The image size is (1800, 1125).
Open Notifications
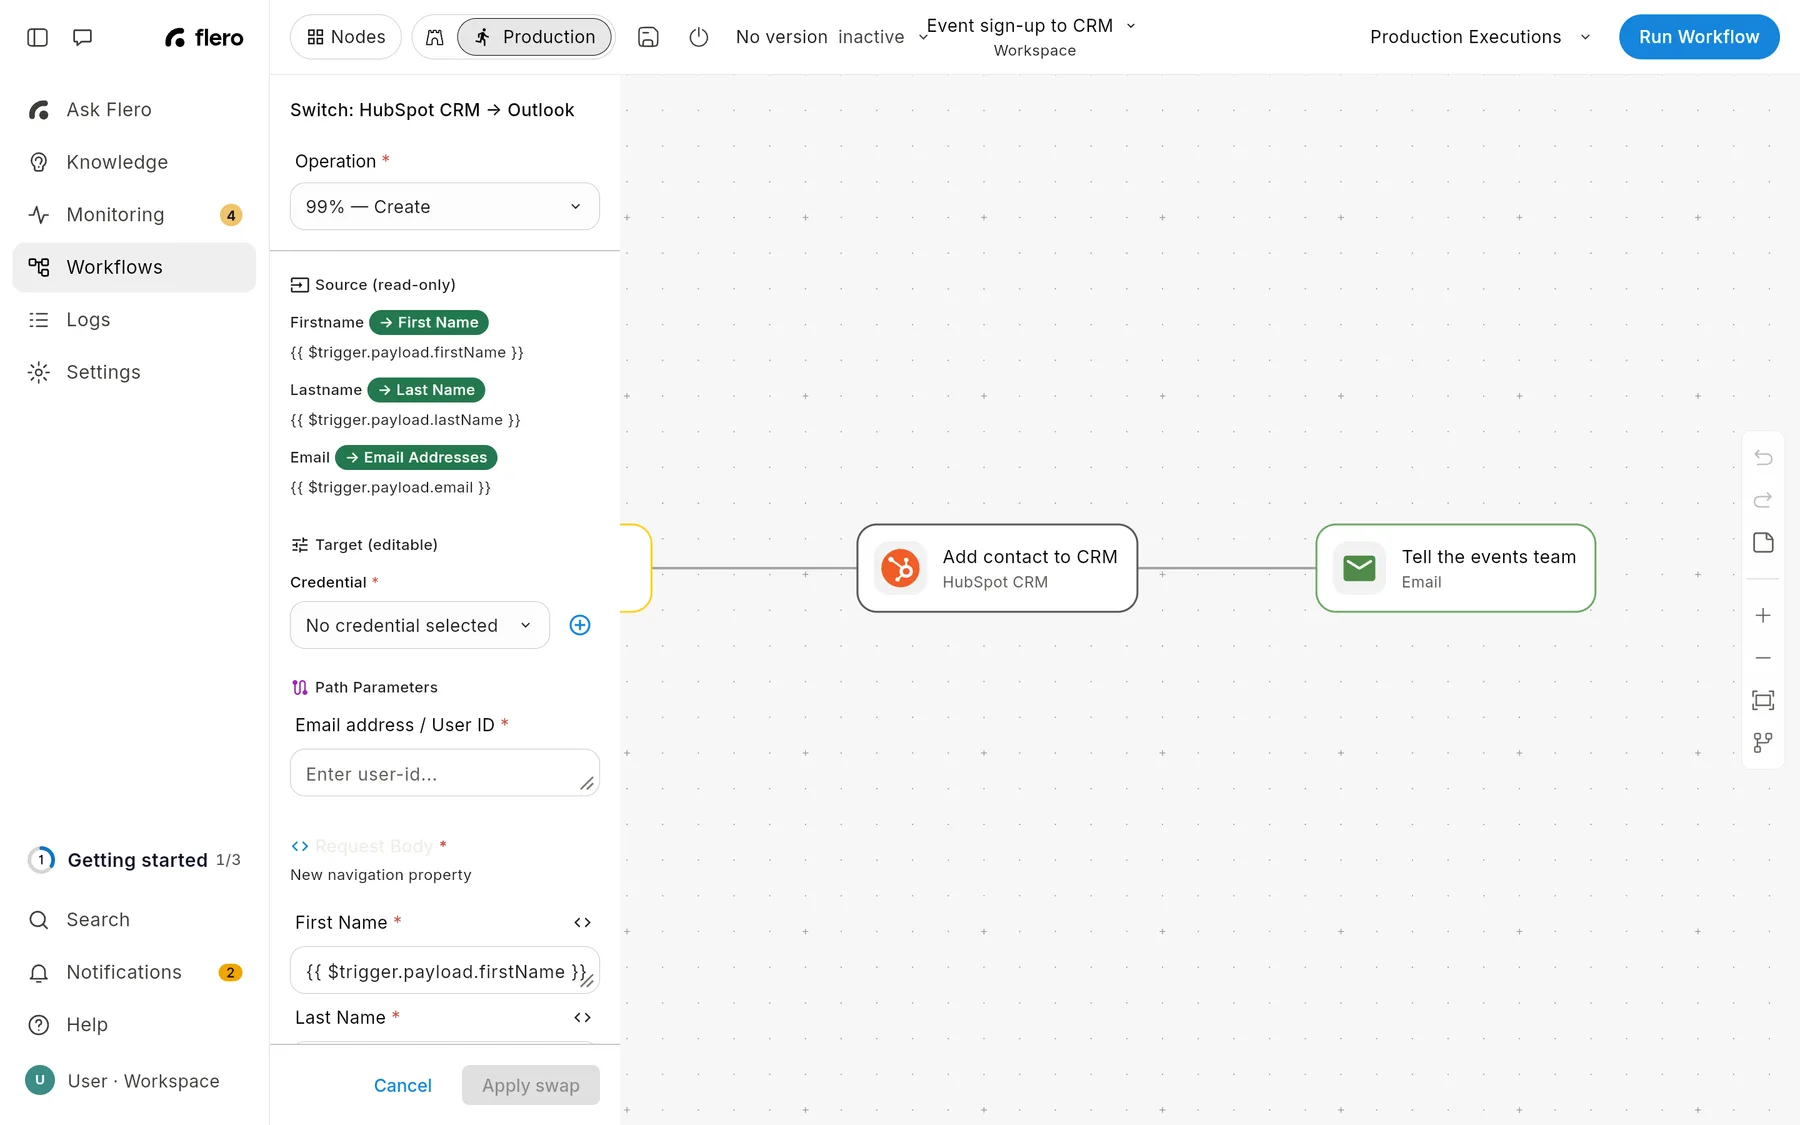pyautogui.click(x=134, y=972)
